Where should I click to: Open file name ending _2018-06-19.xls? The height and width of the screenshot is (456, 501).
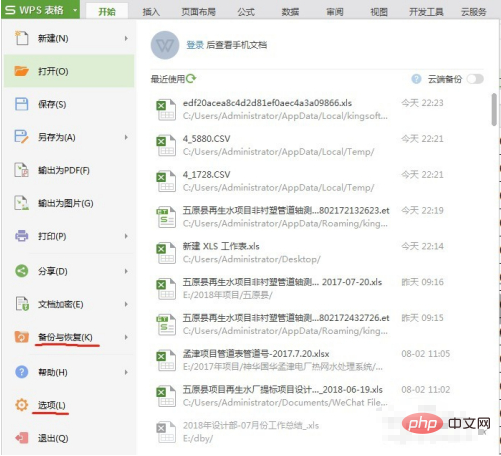click(x=283, y=389)
